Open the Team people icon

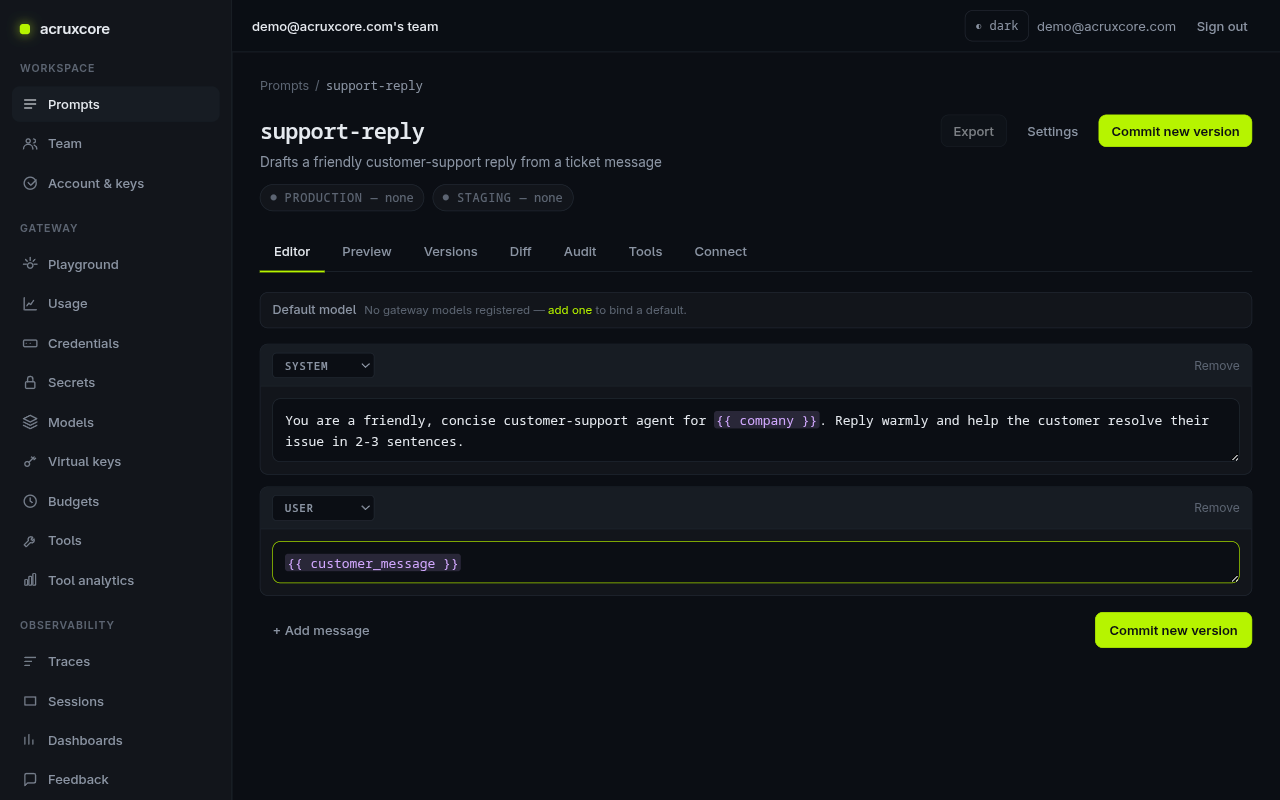coord(30,143)
